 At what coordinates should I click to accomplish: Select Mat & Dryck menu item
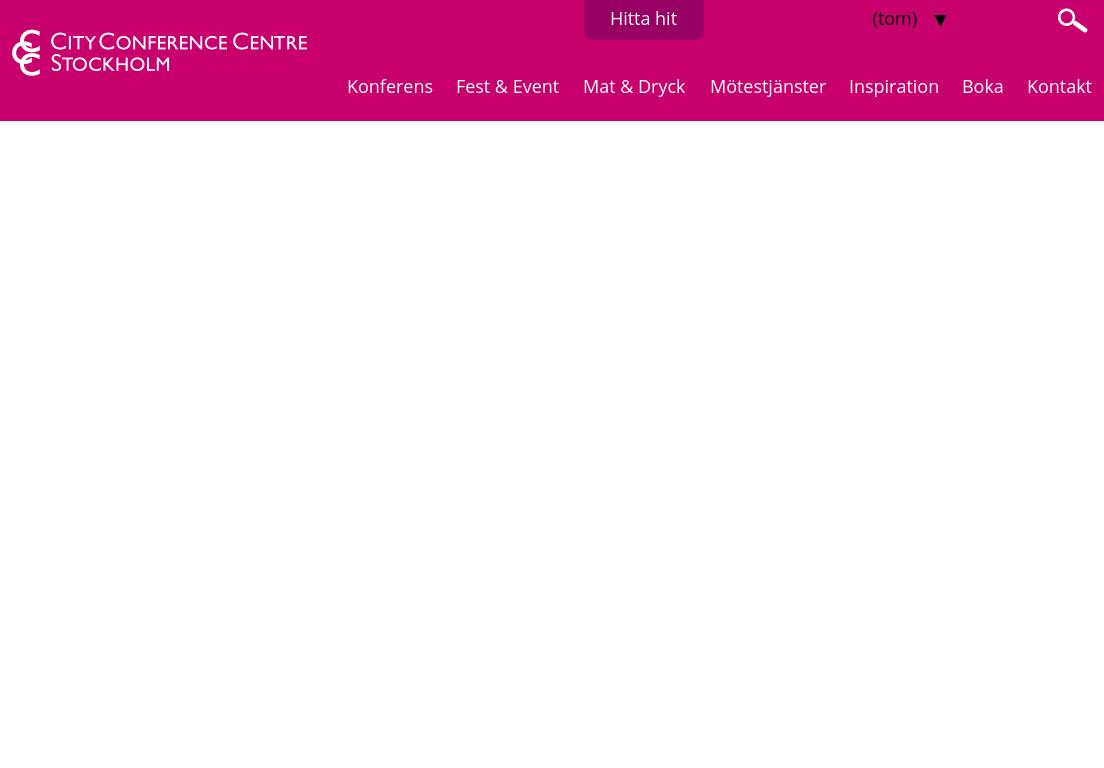tap(634, 87)
